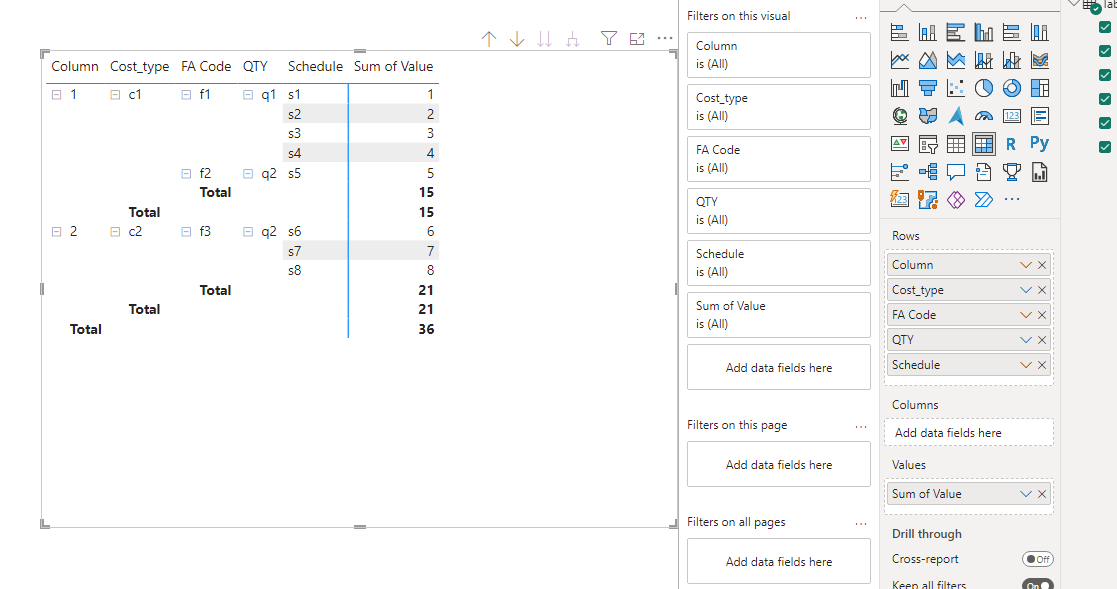Insert the Filled map visual
Screen dimensions: 1117x589
(x=928, y=115)
